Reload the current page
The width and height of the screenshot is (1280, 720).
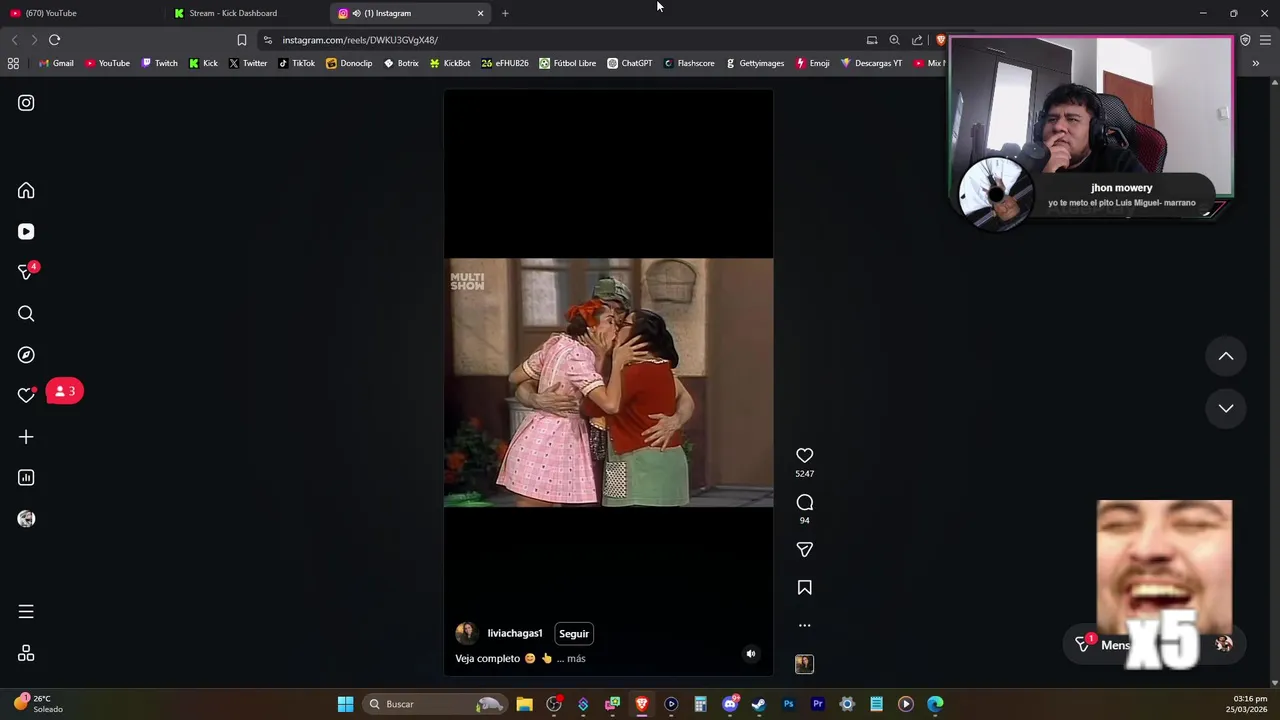[x=55, y=40]
